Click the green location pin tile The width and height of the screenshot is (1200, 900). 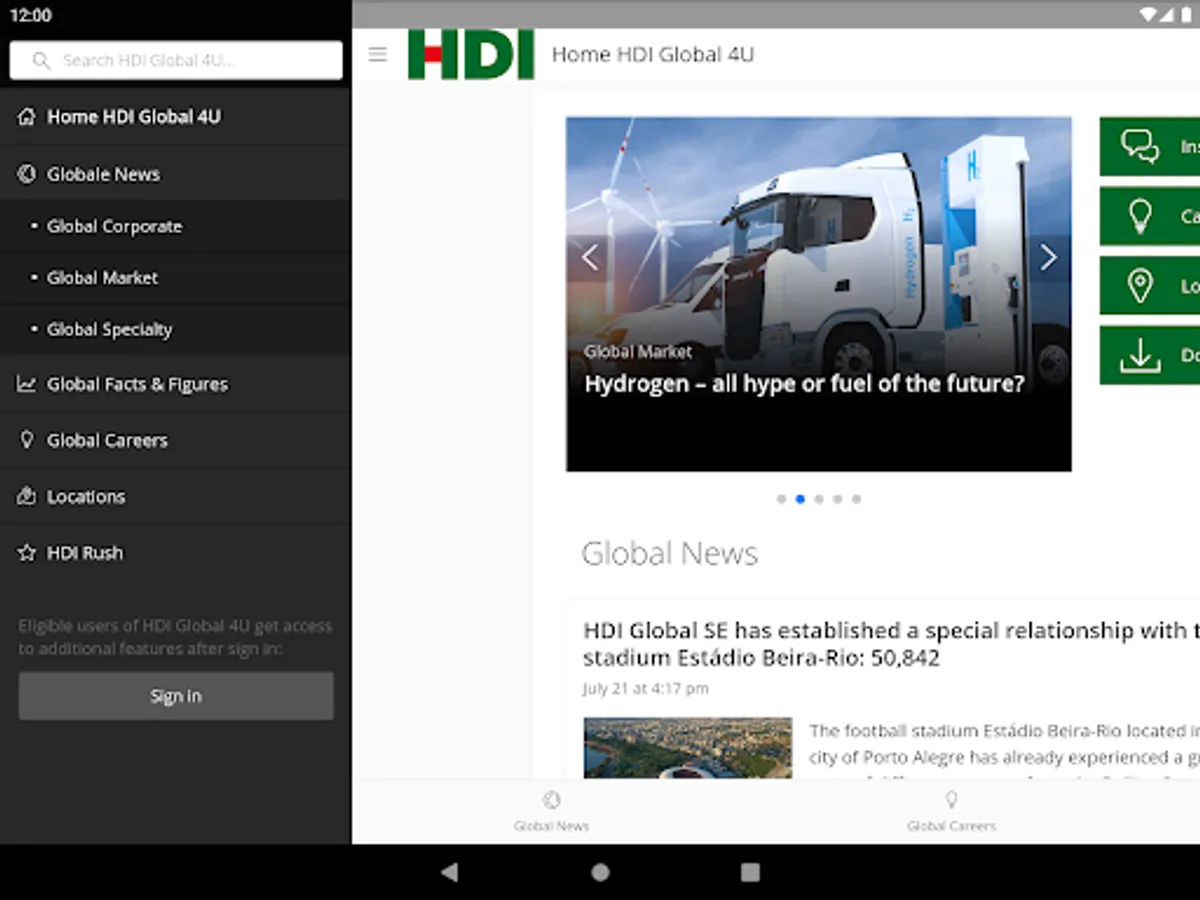click(x=1150, y=286)
